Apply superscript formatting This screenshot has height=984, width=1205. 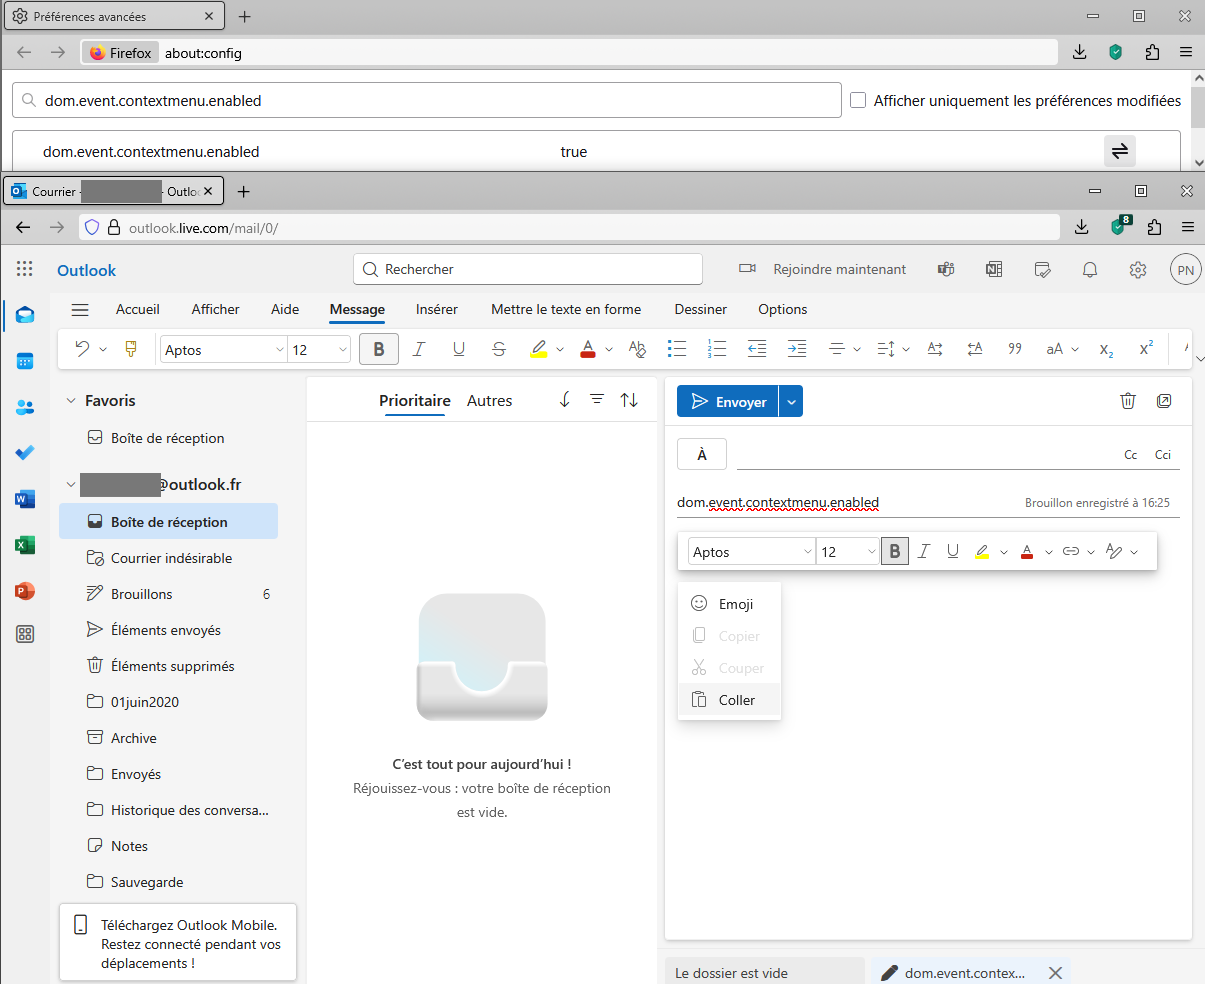tap(1146, 349)
